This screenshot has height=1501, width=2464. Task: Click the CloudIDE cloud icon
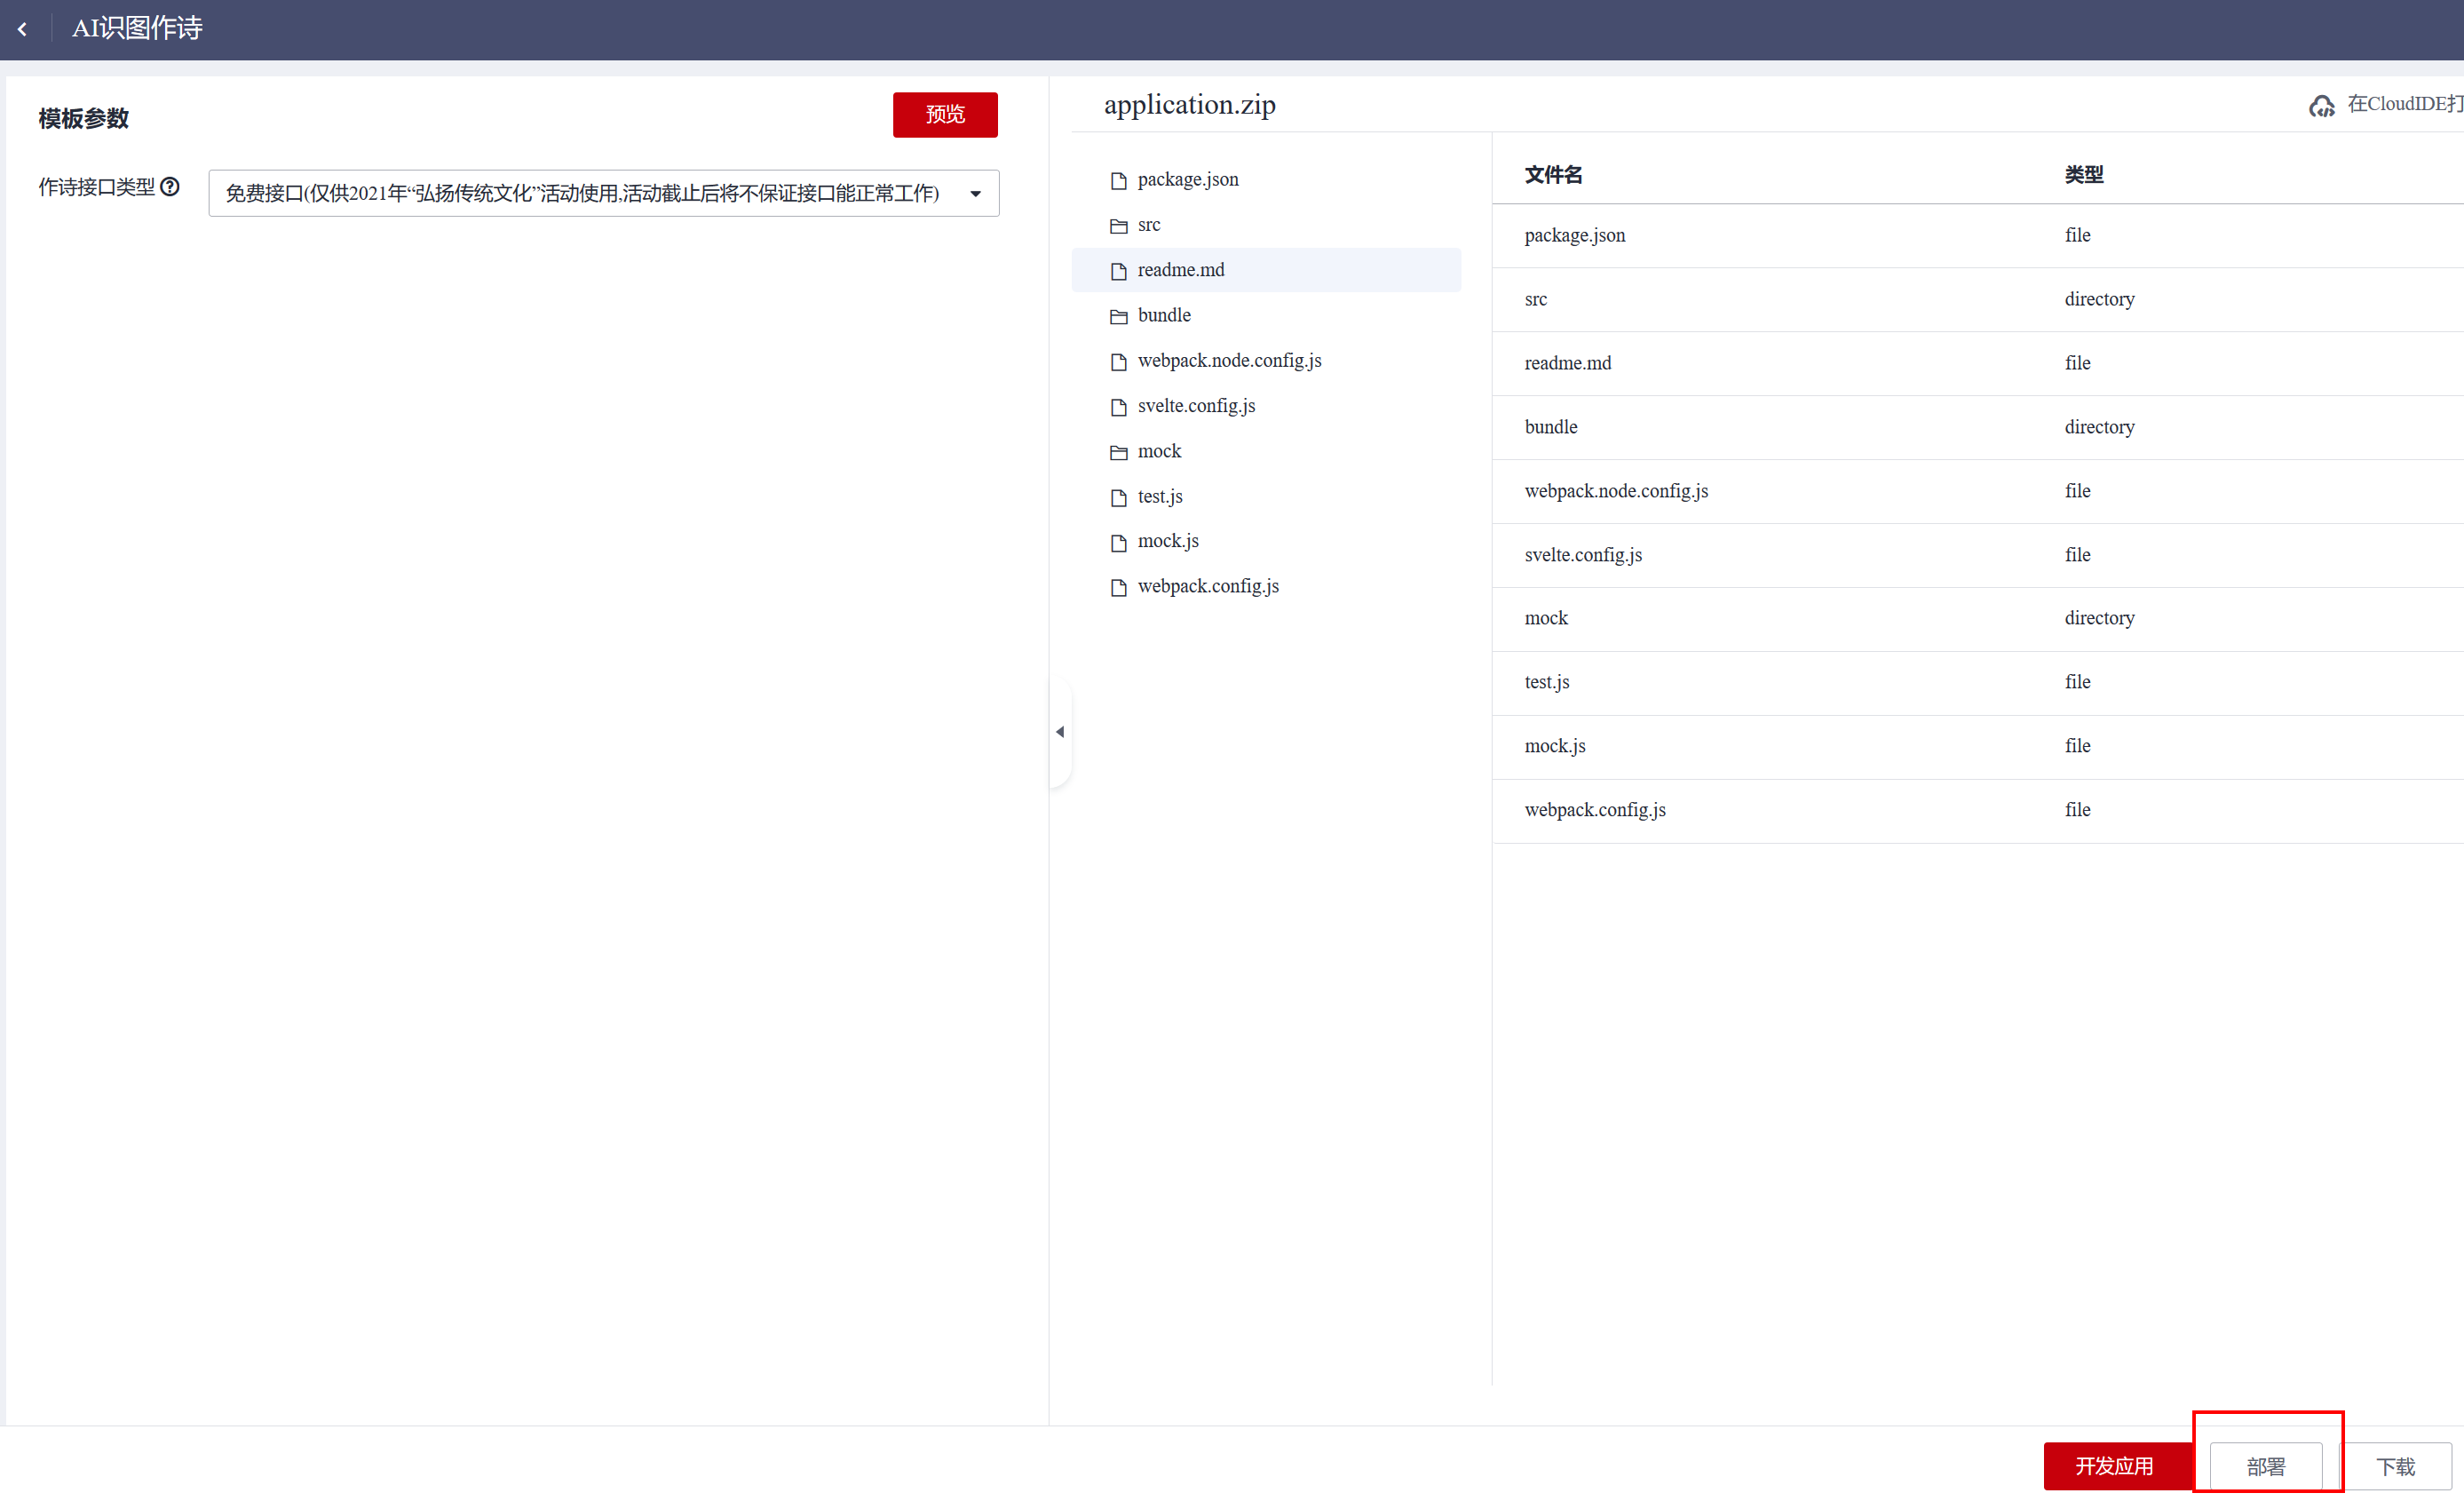tap(2321, 105)
